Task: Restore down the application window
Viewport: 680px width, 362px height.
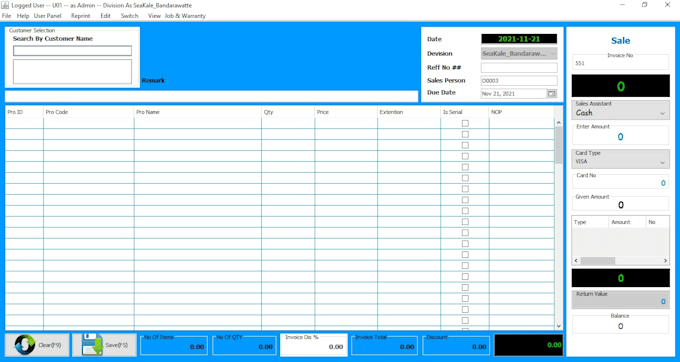Action: [645, 5]
